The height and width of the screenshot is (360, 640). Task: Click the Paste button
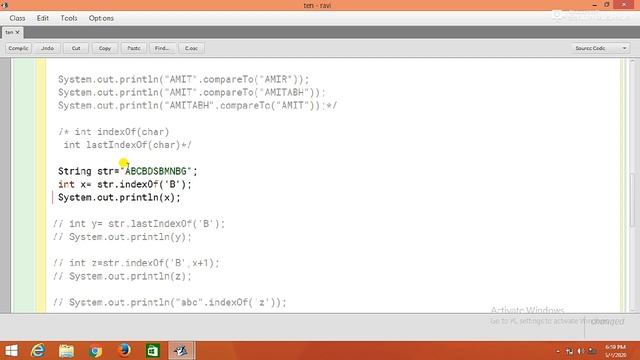(133, 48)
